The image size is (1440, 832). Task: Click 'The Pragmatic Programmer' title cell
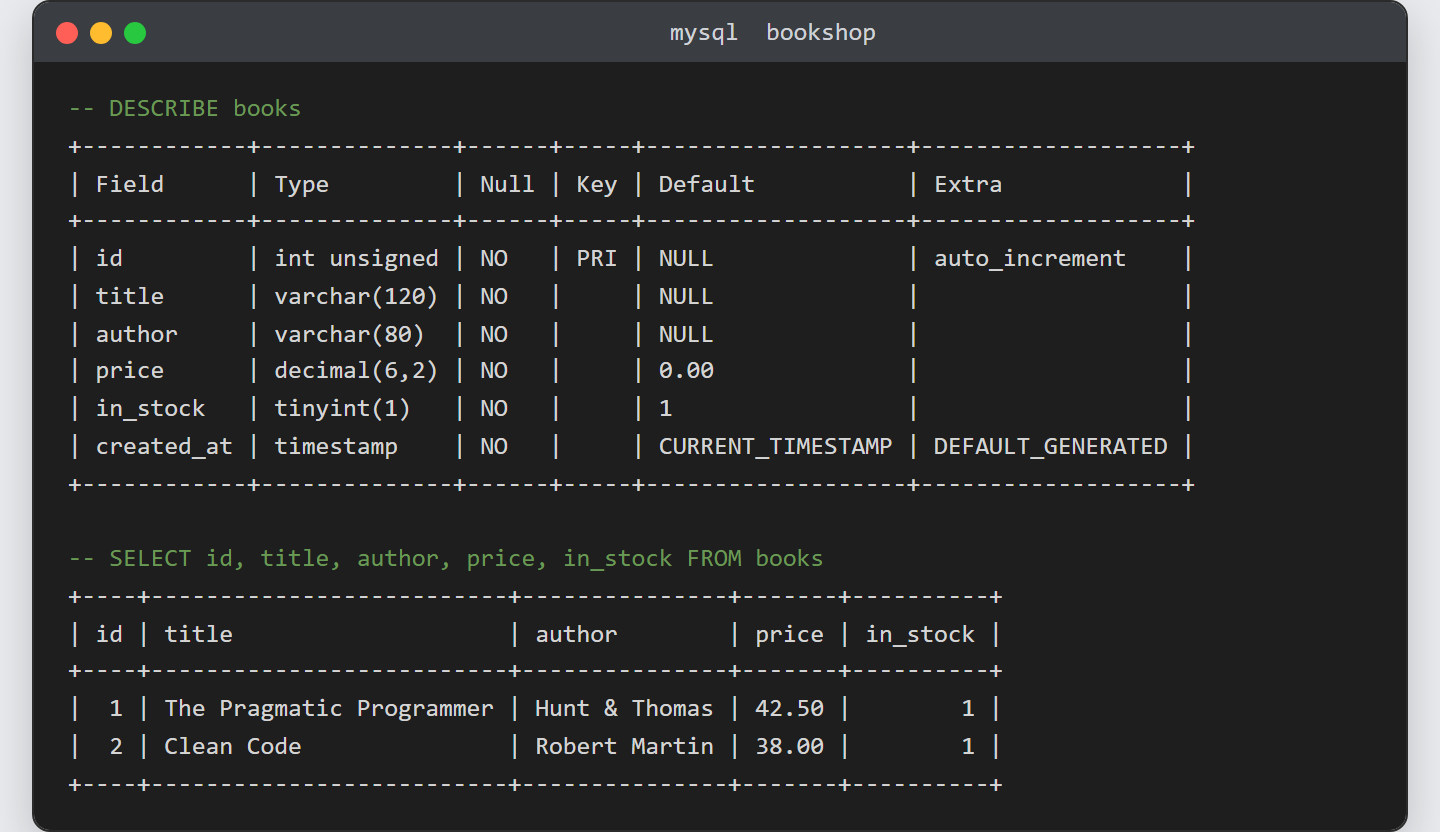click(x=329, y=708)
